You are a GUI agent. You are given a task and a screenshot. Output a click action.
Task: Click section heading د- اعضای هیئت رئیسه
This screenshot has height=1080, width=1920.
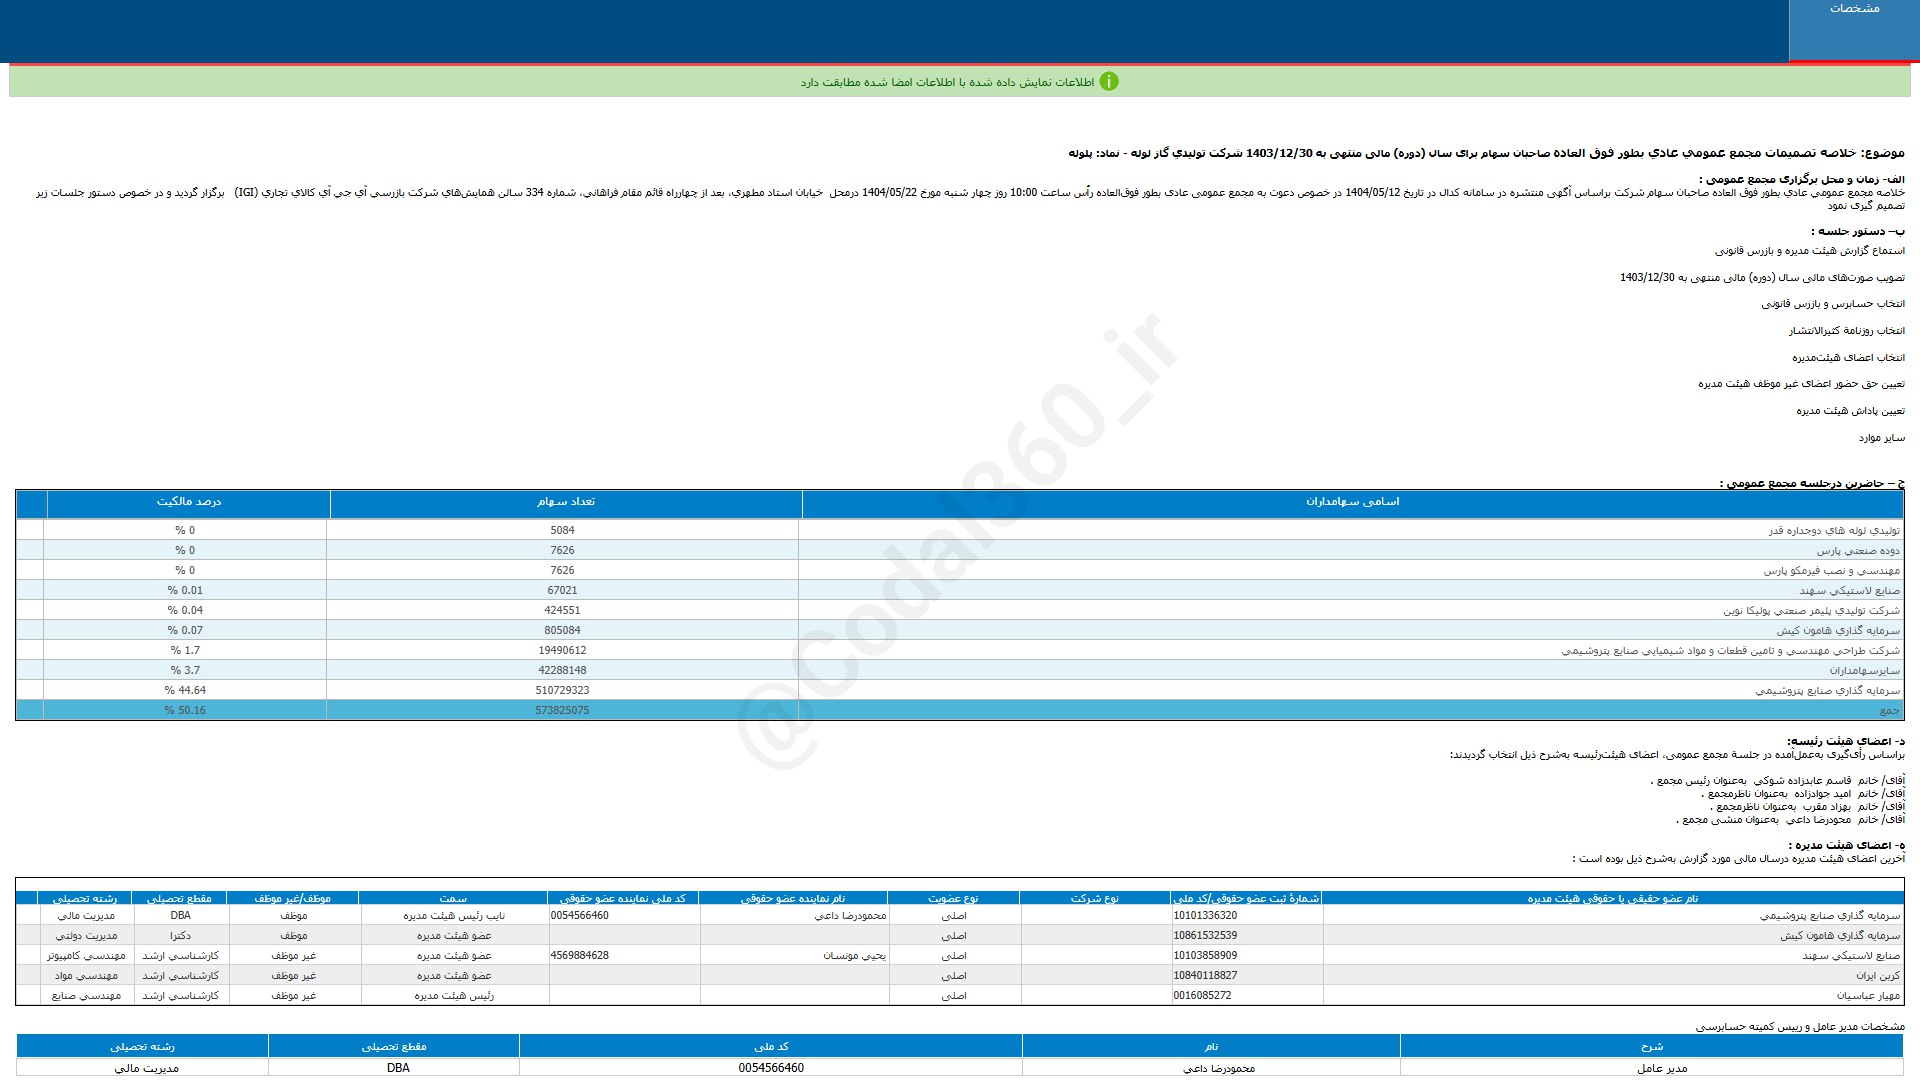pyautogui.click(x=1846, y=741)
